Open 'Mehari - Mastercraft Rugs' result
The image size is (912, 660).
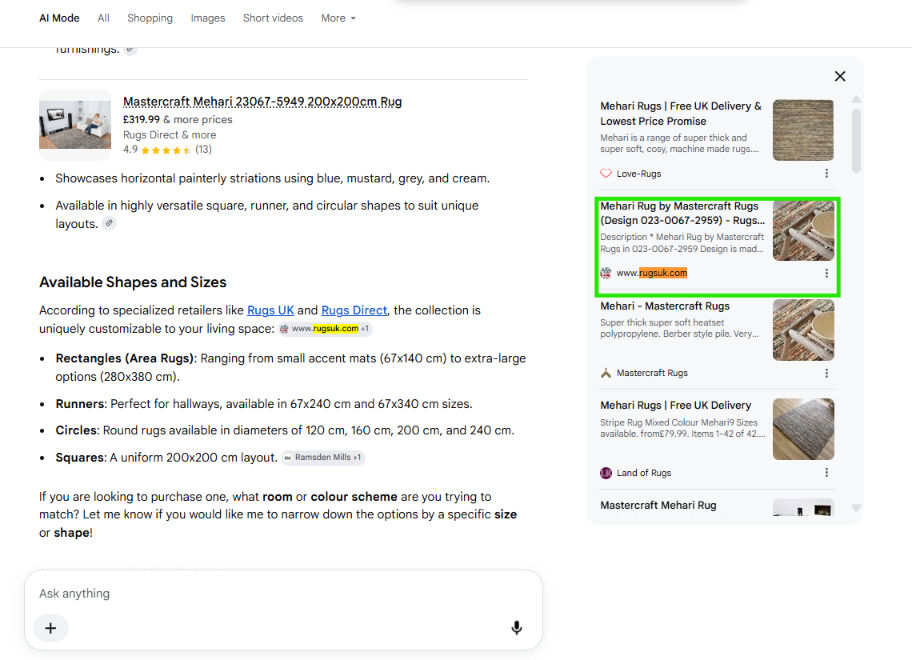click(x=665, y=306)
